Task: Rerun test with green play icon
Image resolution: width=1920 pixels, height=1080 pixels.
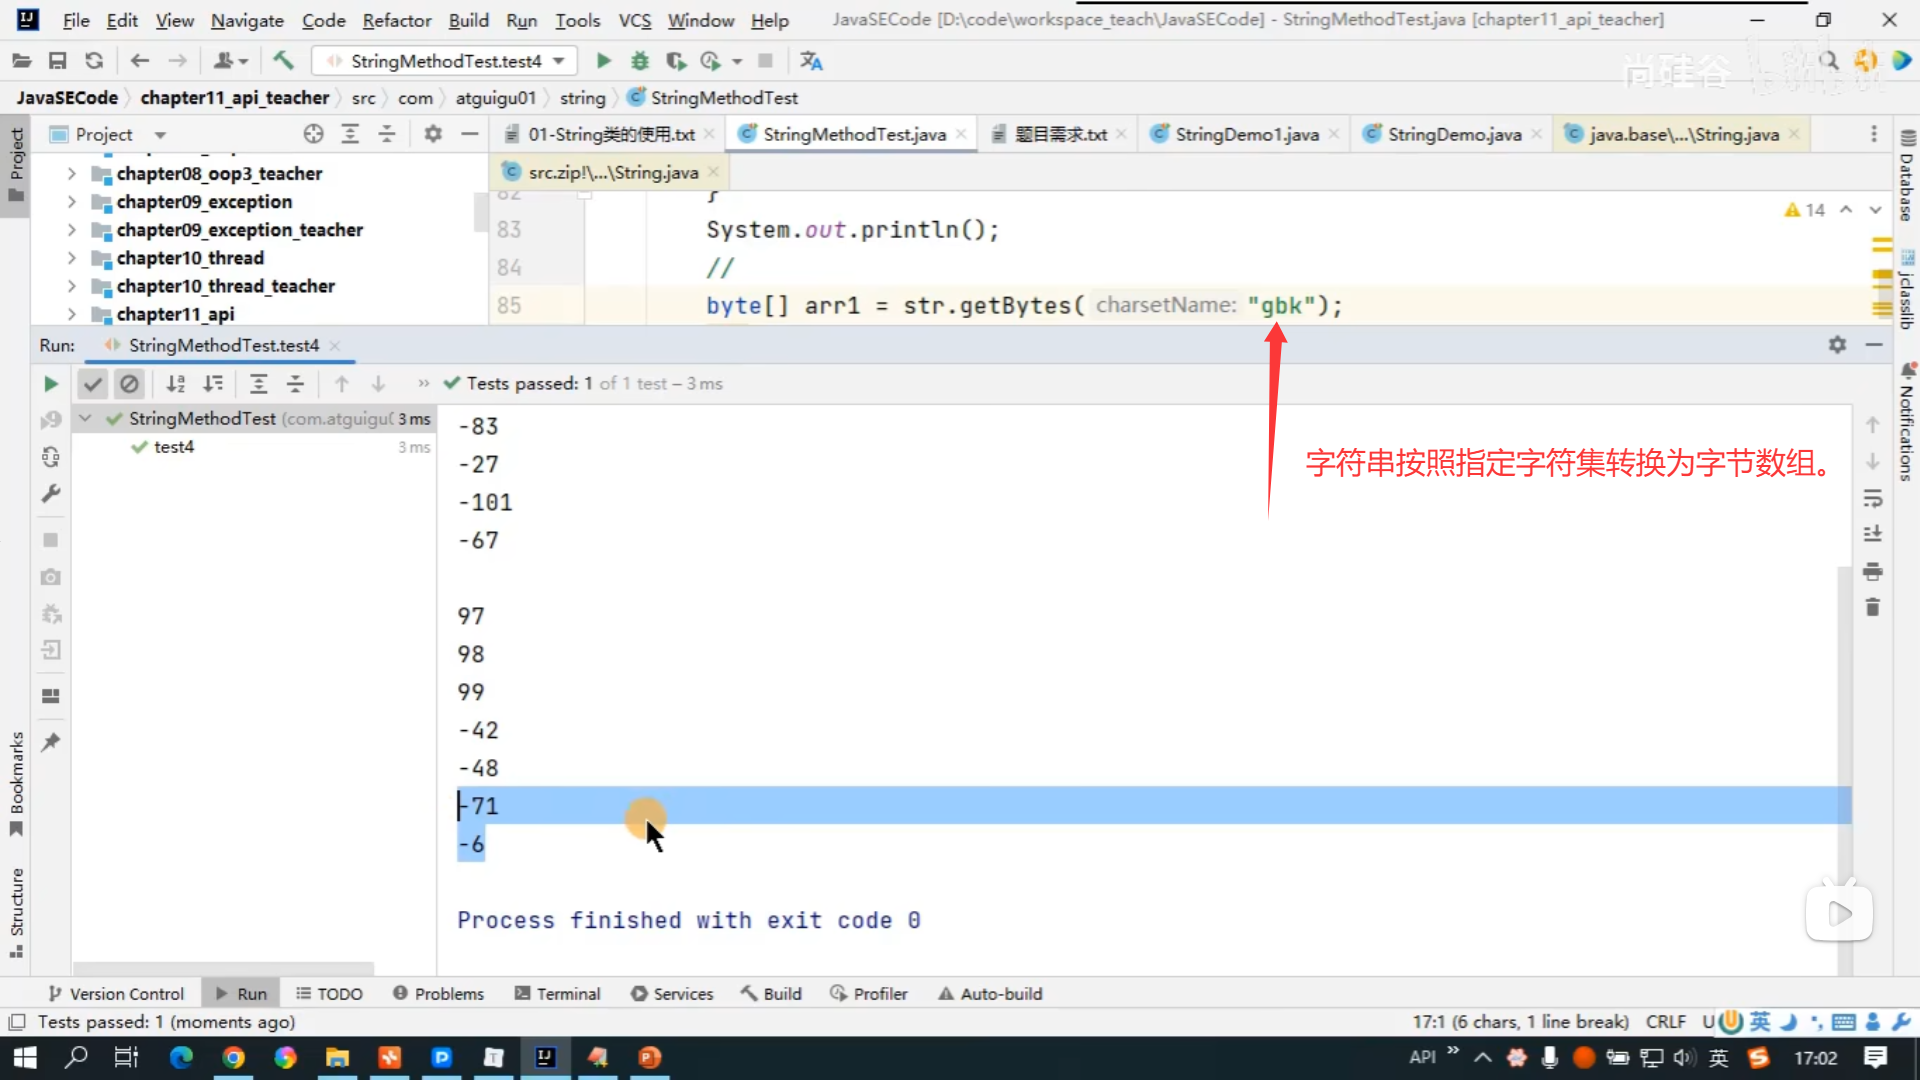Action: click(51, 384)
